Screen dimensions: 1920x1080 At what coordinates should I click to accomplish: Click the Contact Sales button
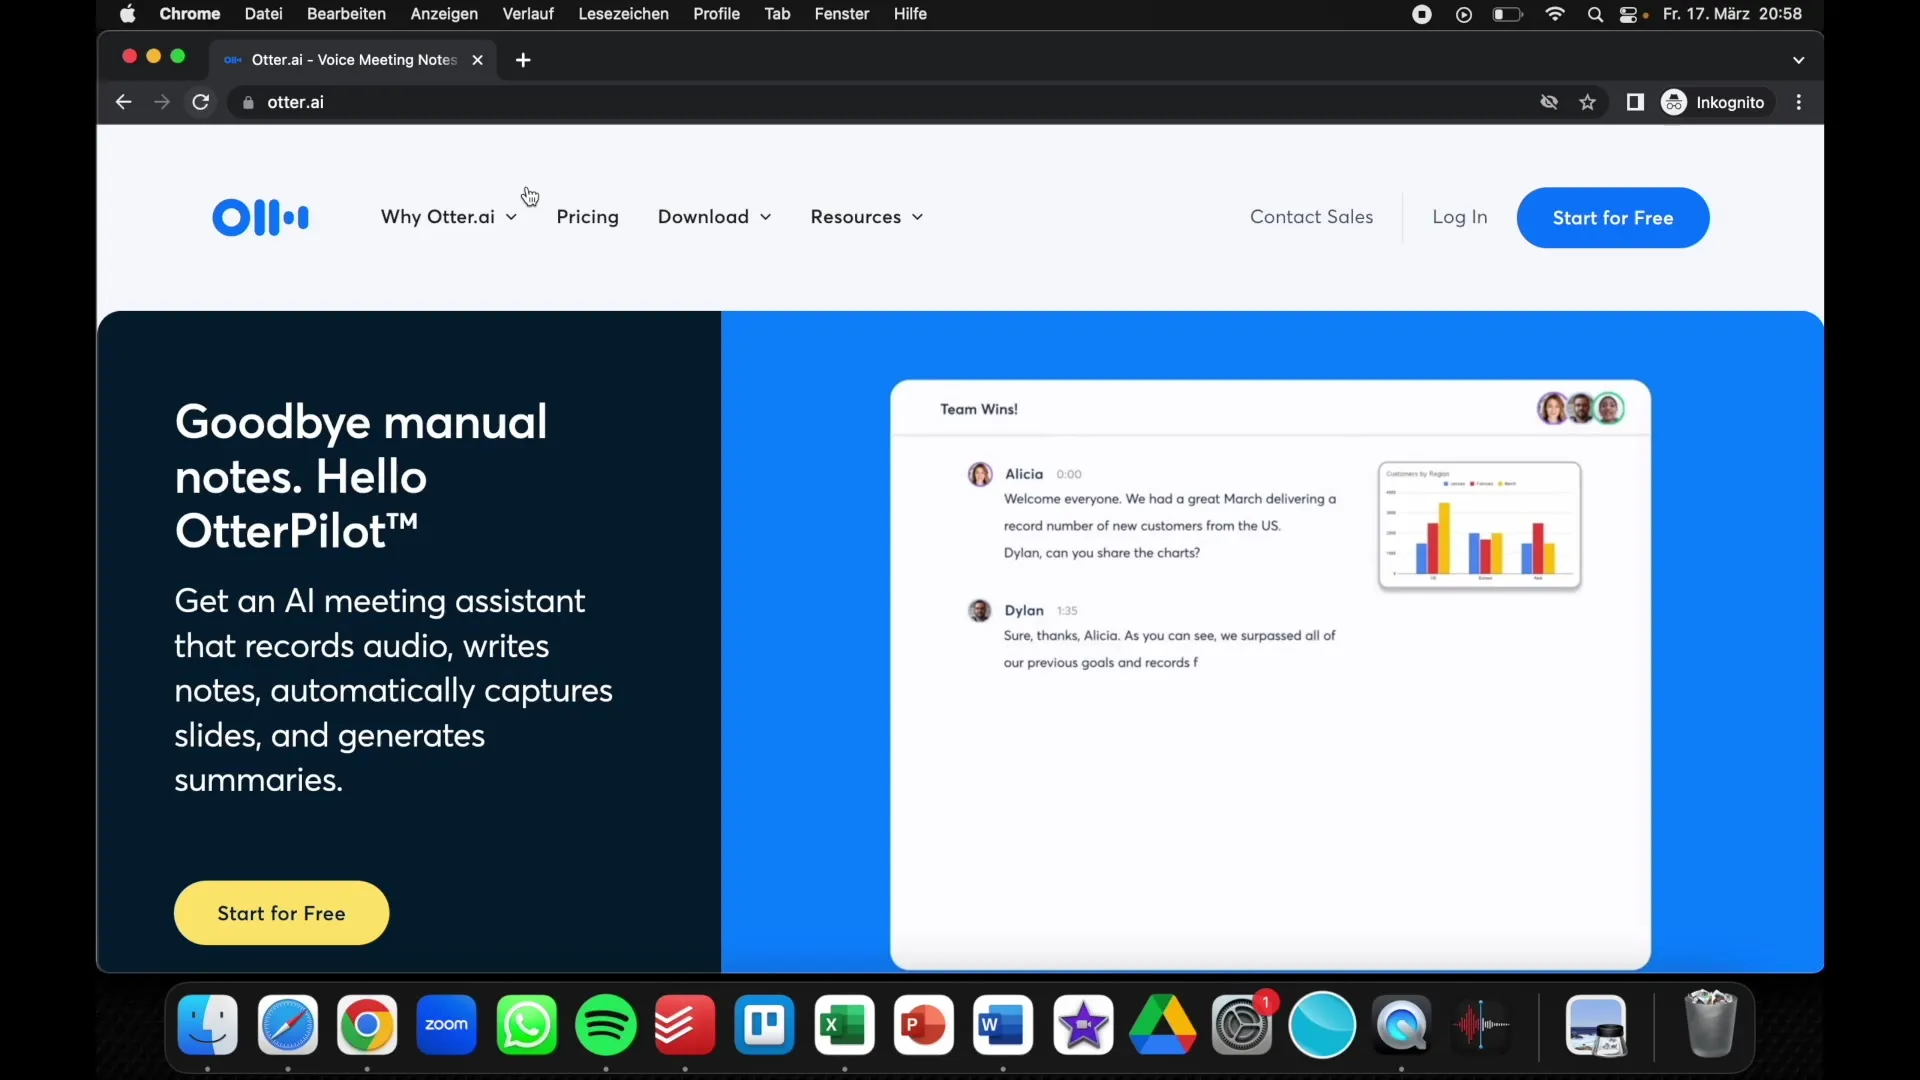pos(1311,216)
